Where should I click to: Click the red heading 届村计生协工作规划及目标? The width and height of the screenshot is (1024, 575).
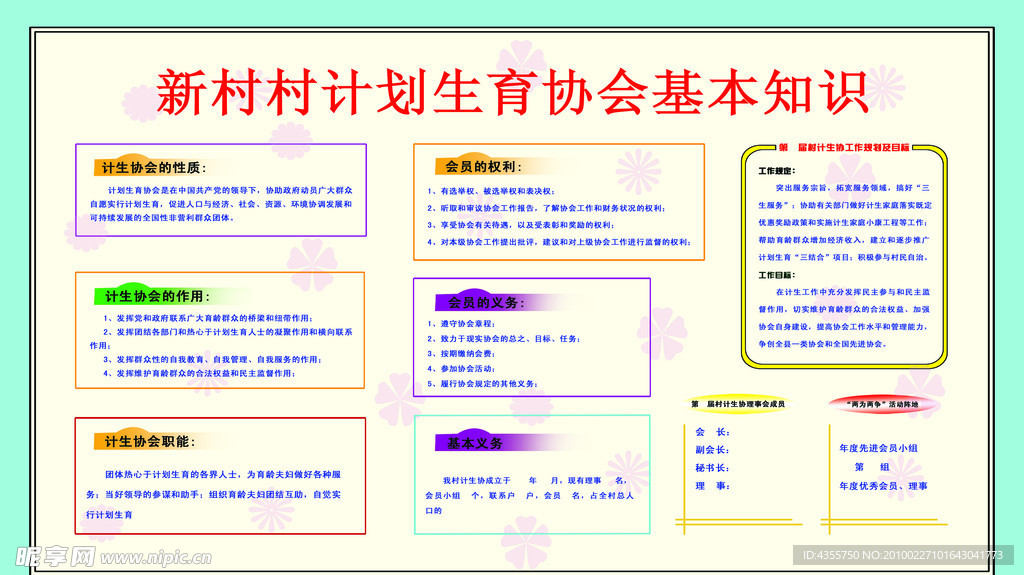[844, 148]
